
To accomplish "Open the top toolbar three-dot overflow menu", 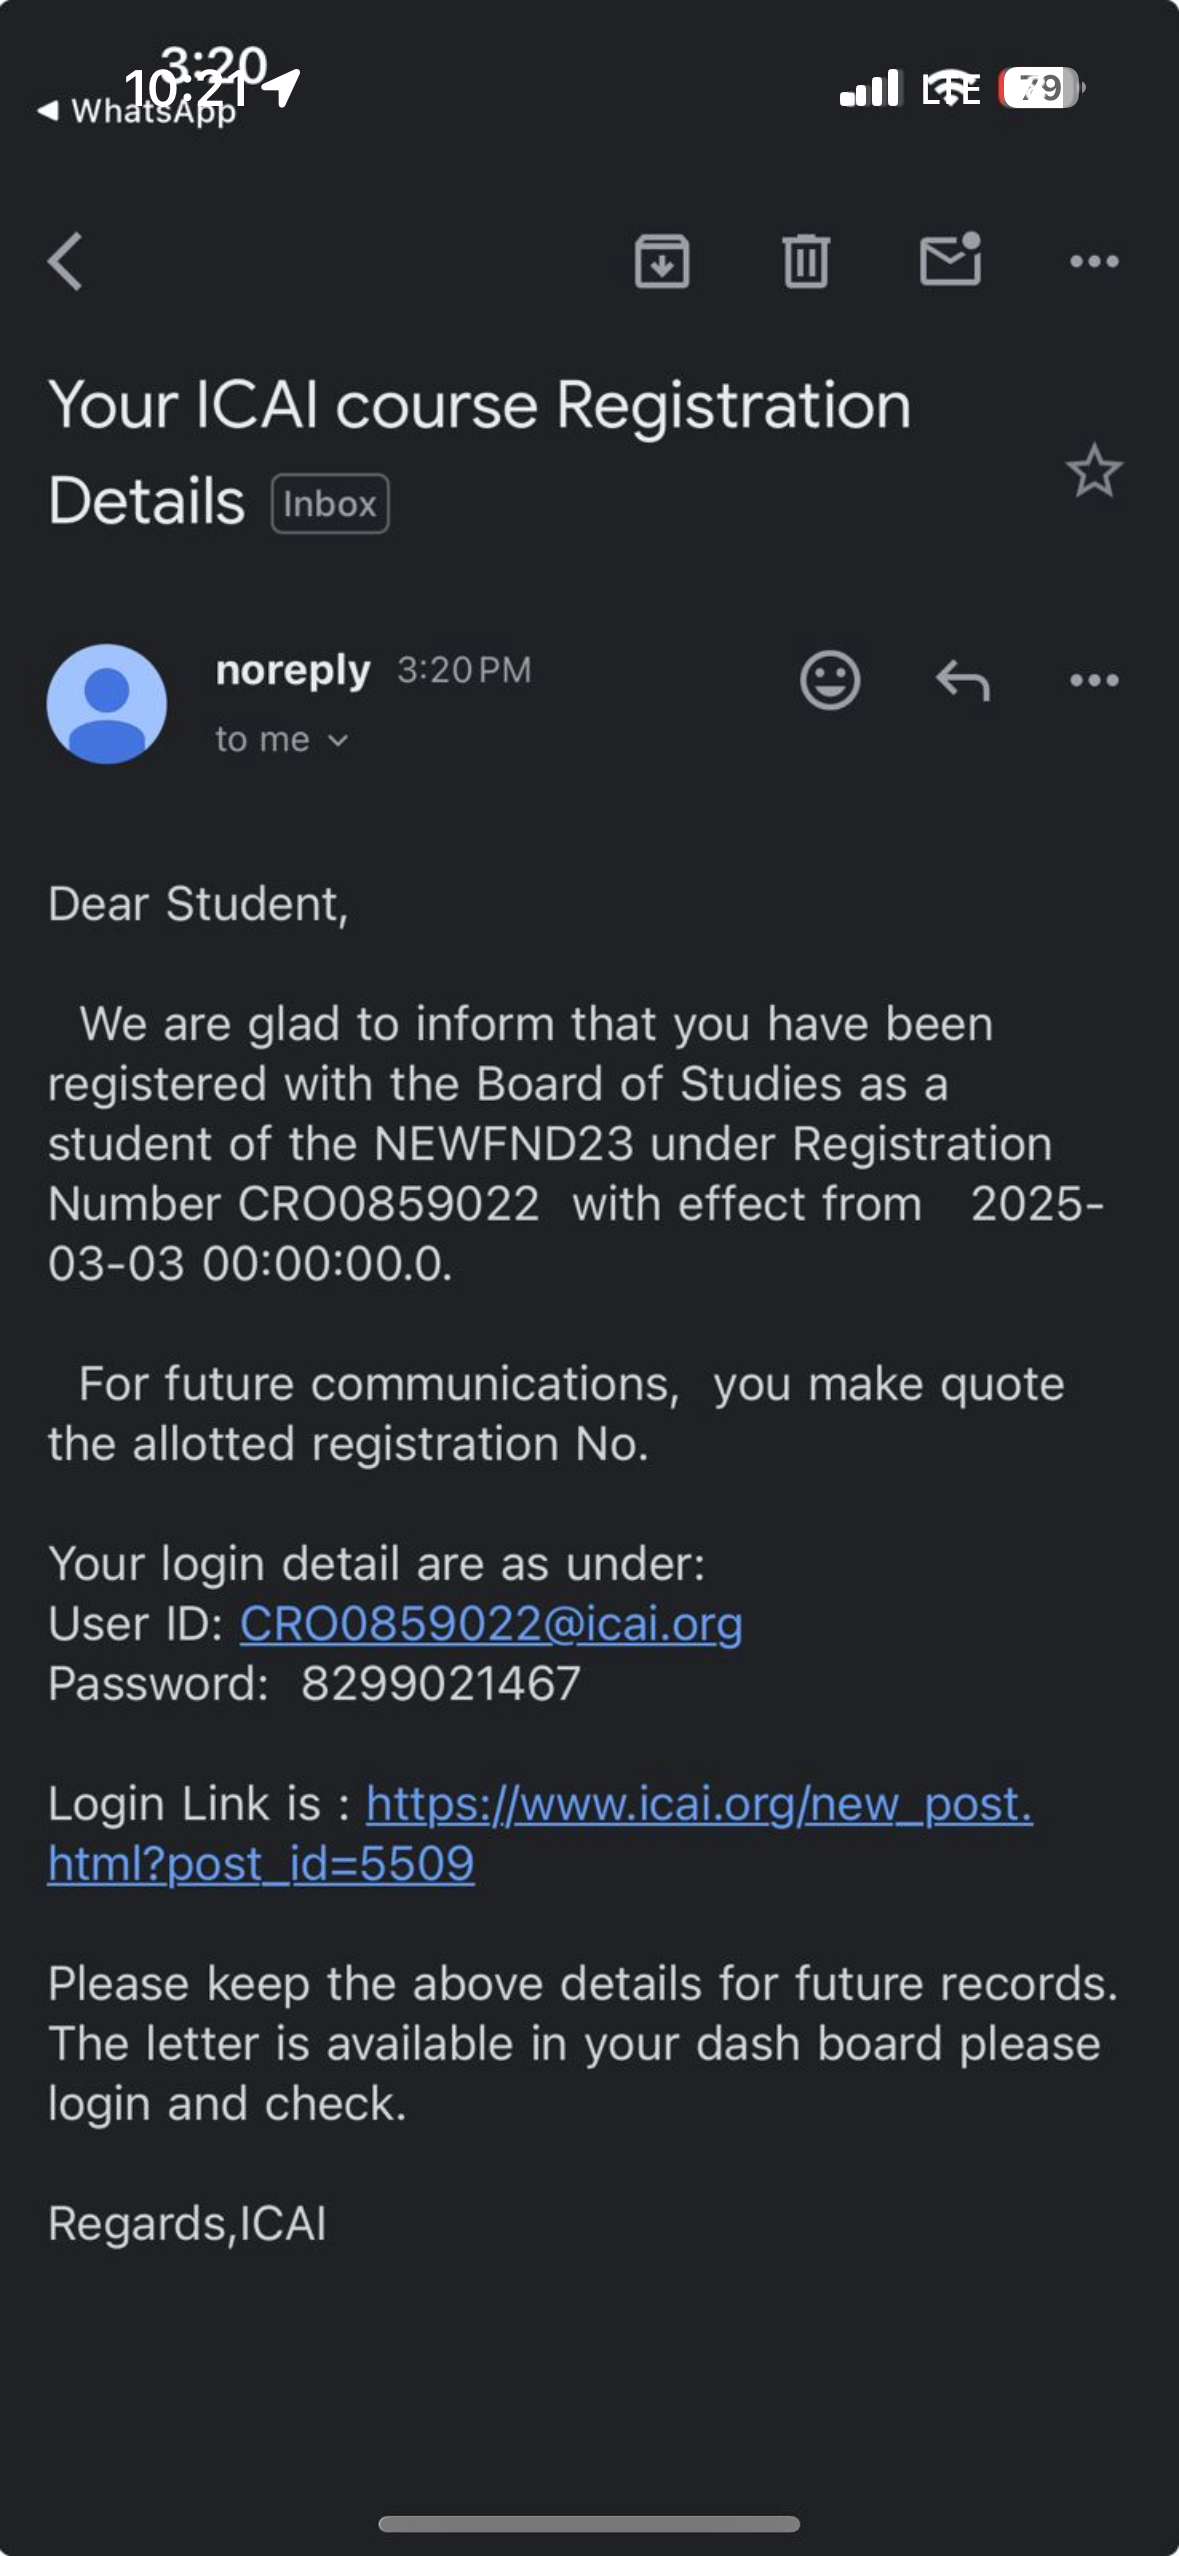I will coord(1094,262).
